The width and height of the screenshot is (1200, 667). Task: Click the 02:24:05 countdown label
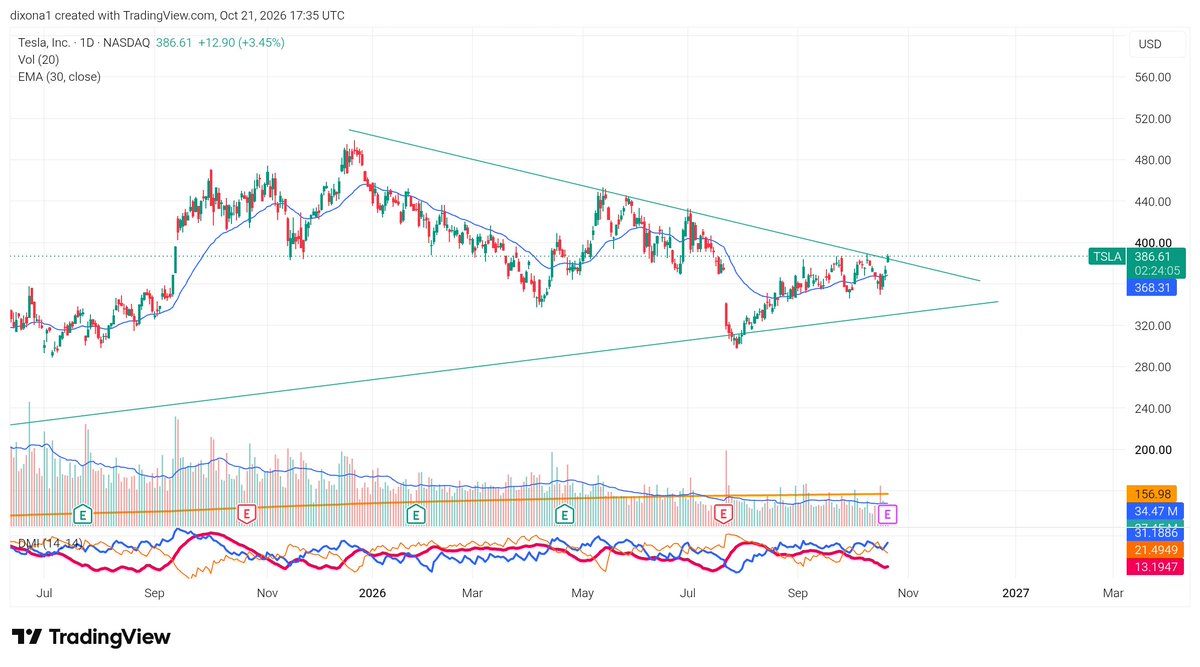(1158, 270)
